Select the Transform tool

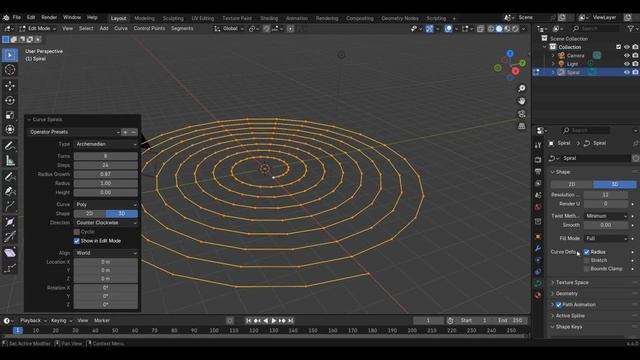(x=10, y=129)
